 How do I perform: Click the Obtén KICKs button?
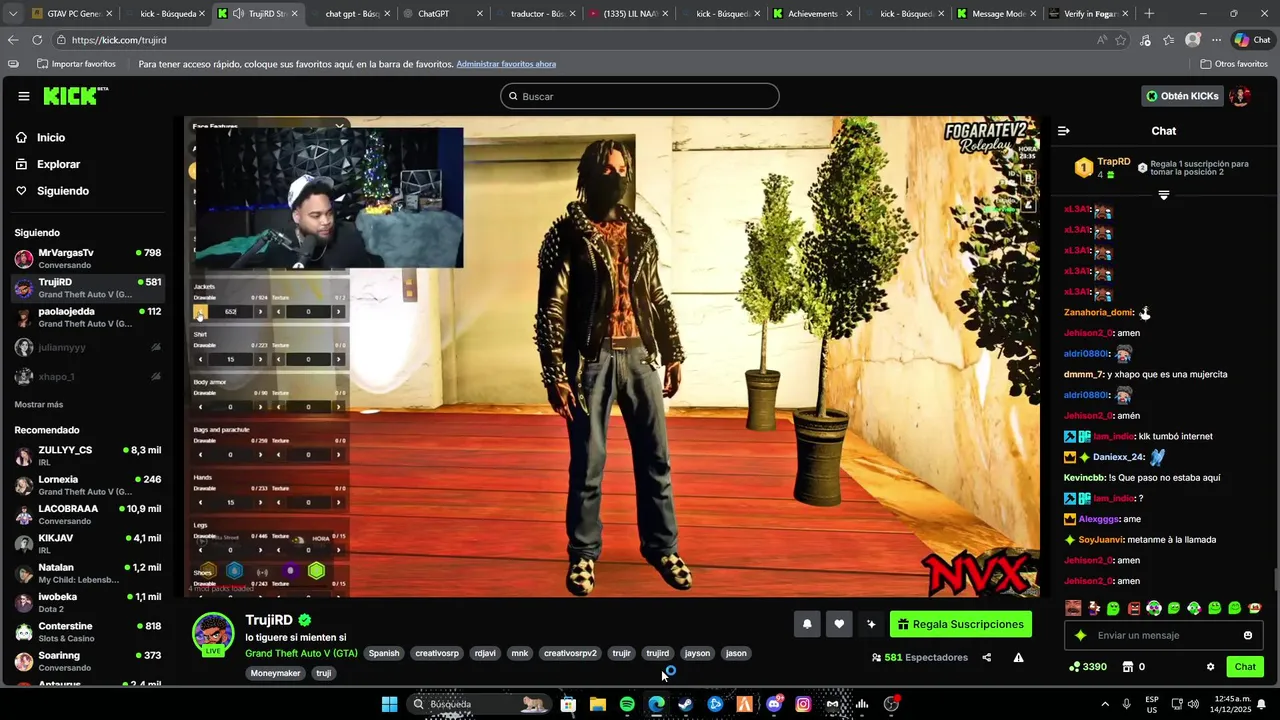pyautogui.click(x=1183, y=96)
